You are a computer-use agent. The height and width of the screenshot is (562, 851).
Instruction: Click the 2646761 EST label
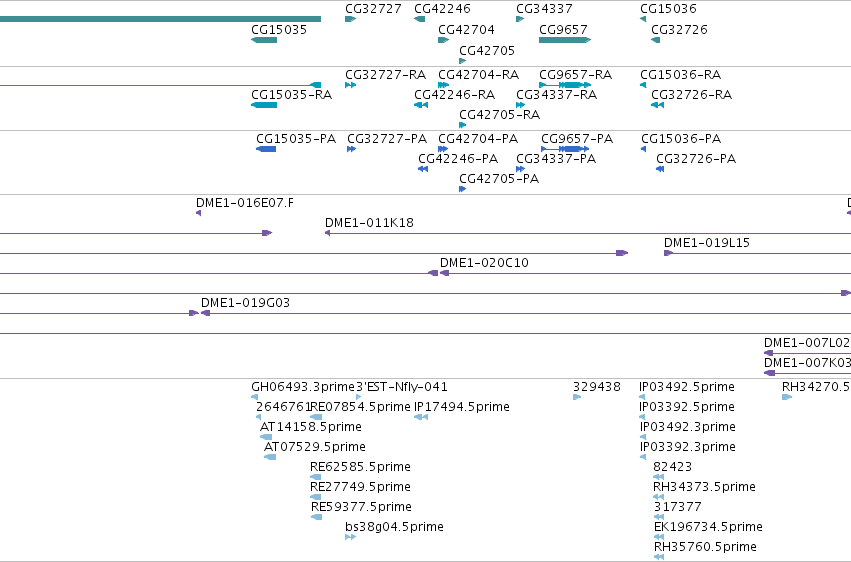283,407
